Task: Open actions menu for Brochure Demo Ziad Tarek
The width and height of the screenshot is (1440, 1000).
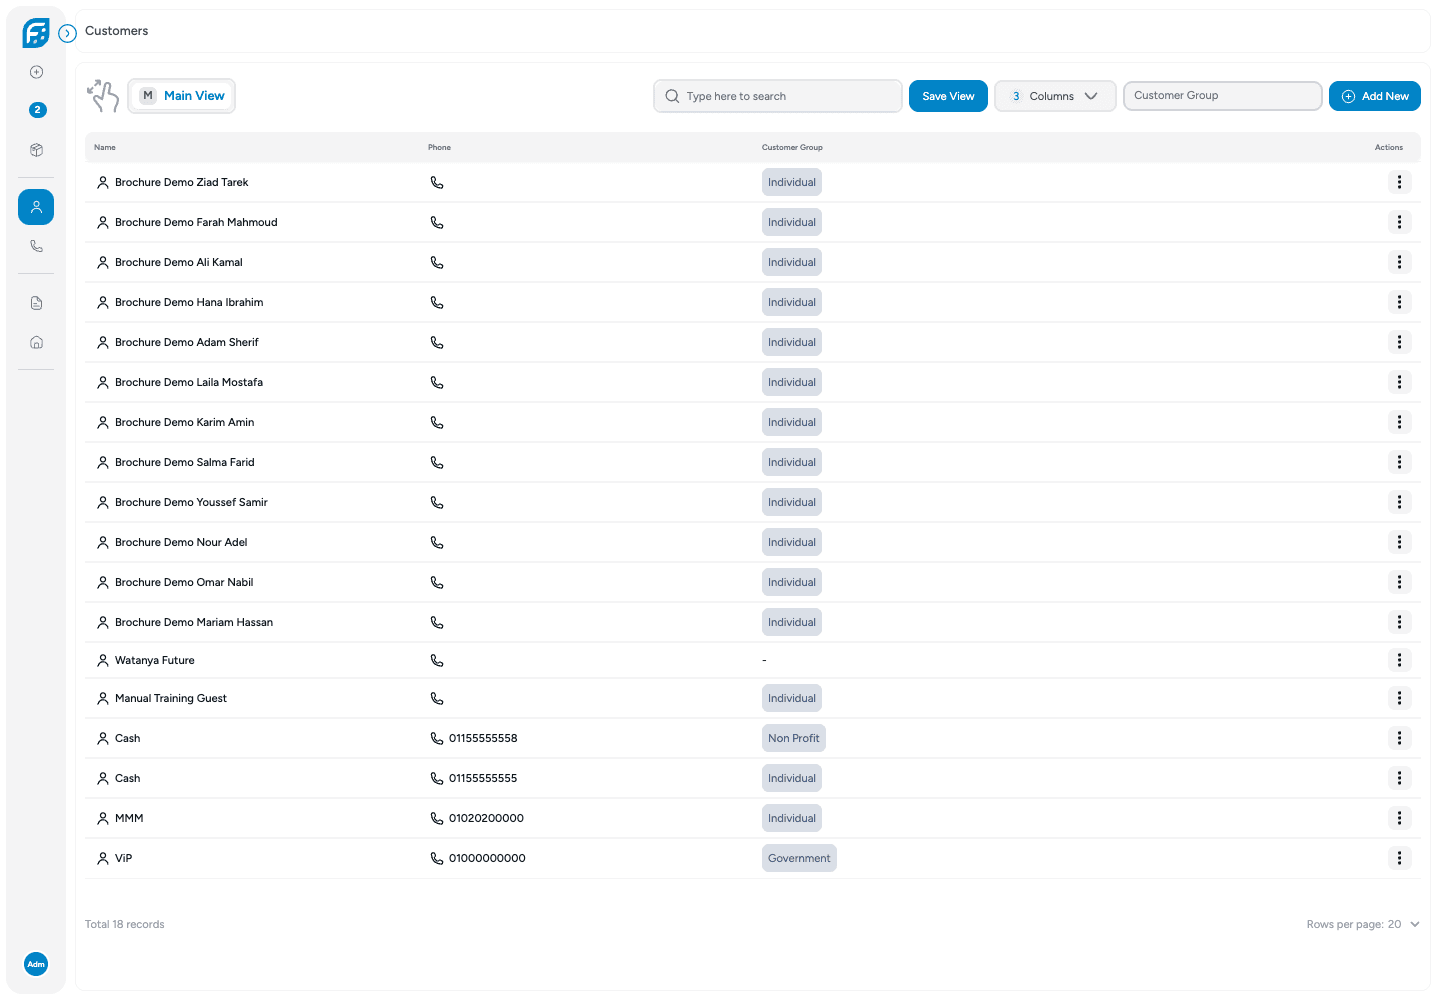Action: (1399, 182)
